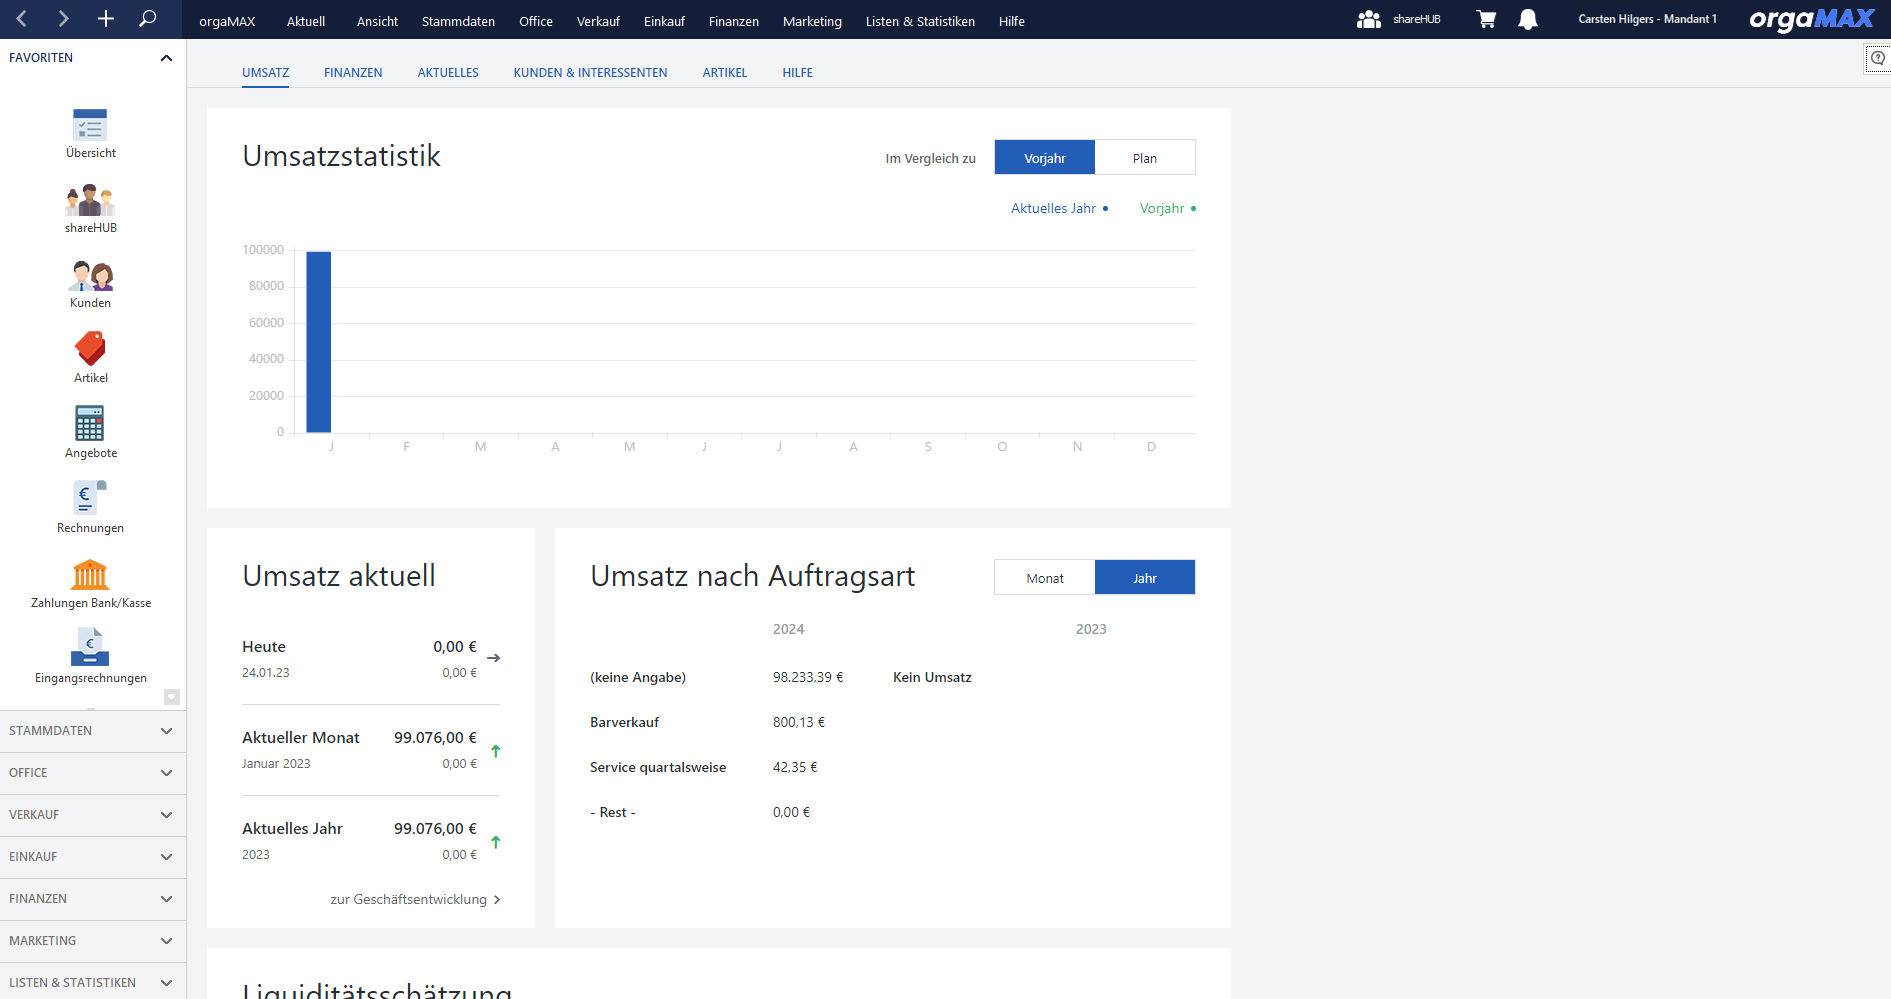Switch Auftragsart view to Monat
Viewport: 1891px width, 999px height.
(x=1044, y=578)
